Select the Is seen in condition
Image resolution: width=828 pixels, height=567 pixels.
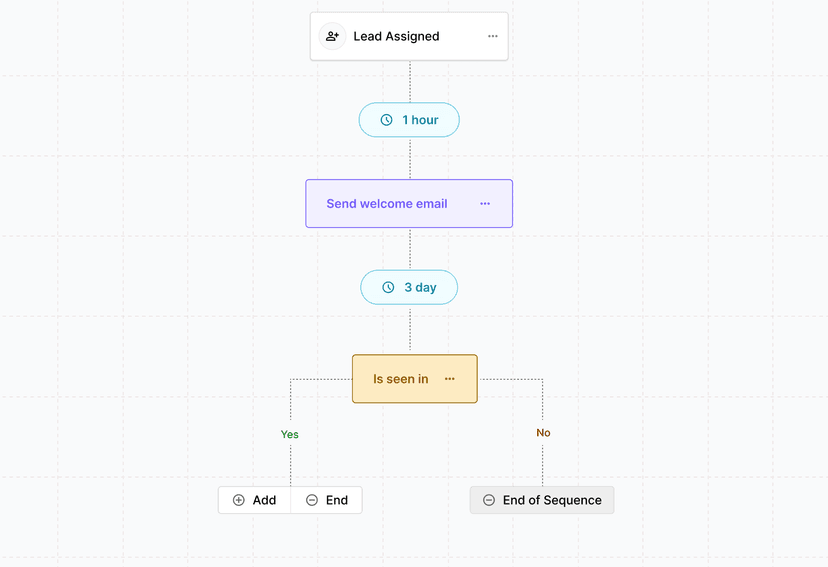(400, 379)
